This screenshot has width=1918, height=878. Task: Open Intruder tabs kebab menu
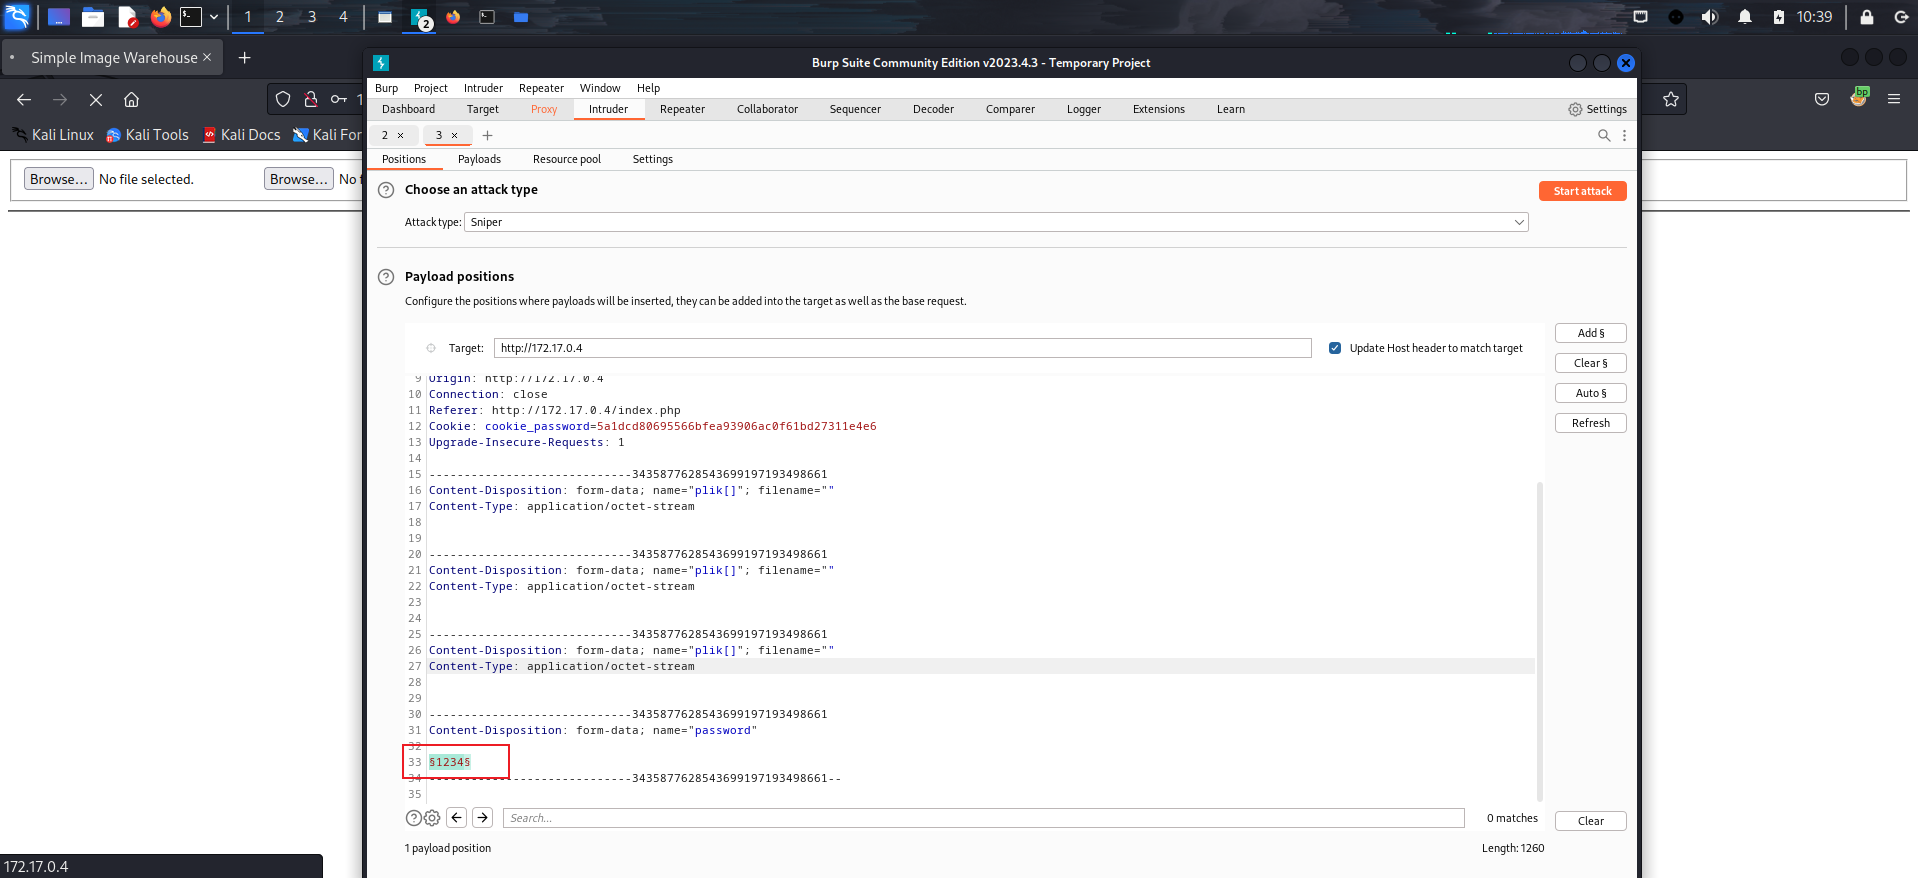click(1624, 135)
